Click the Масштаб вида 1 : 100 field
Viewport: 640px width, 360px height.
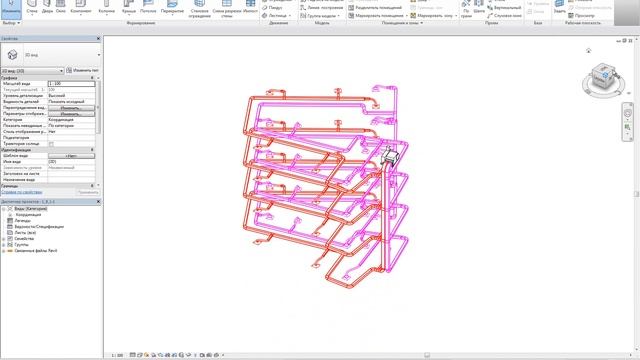pyautogui.click(x=71, y=84)
